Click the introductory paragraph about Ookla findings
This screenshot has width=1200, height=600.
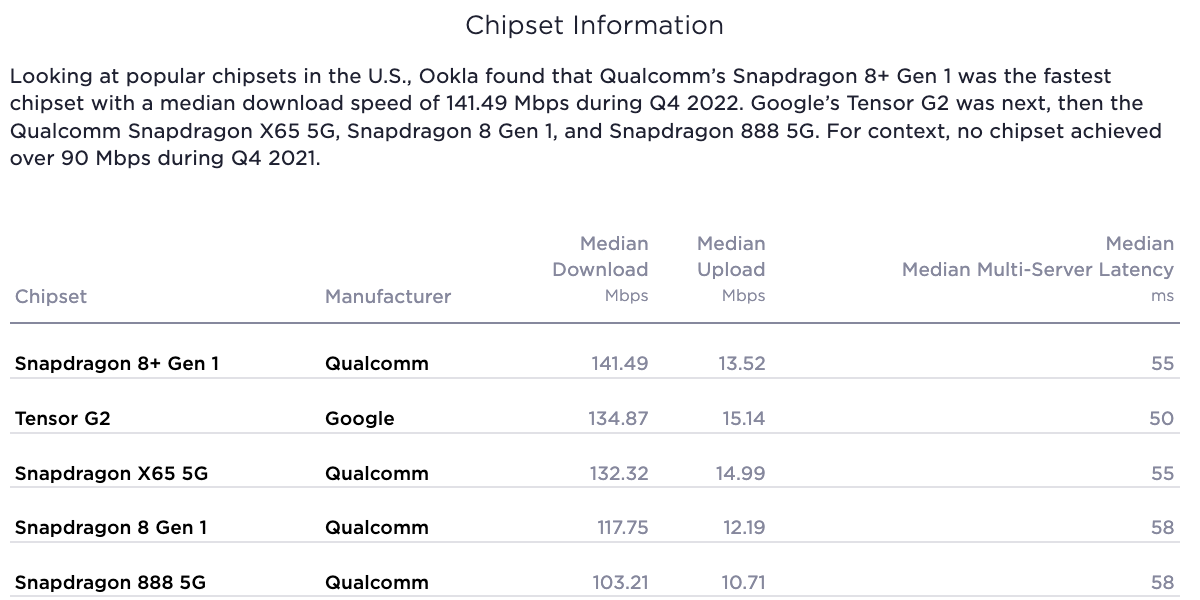click(586, 118)
